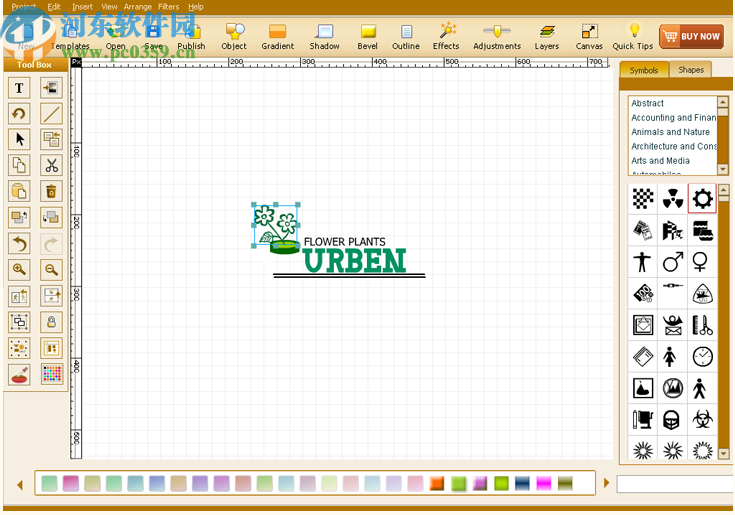Choose the biohazard symbol

click(702, 419)
